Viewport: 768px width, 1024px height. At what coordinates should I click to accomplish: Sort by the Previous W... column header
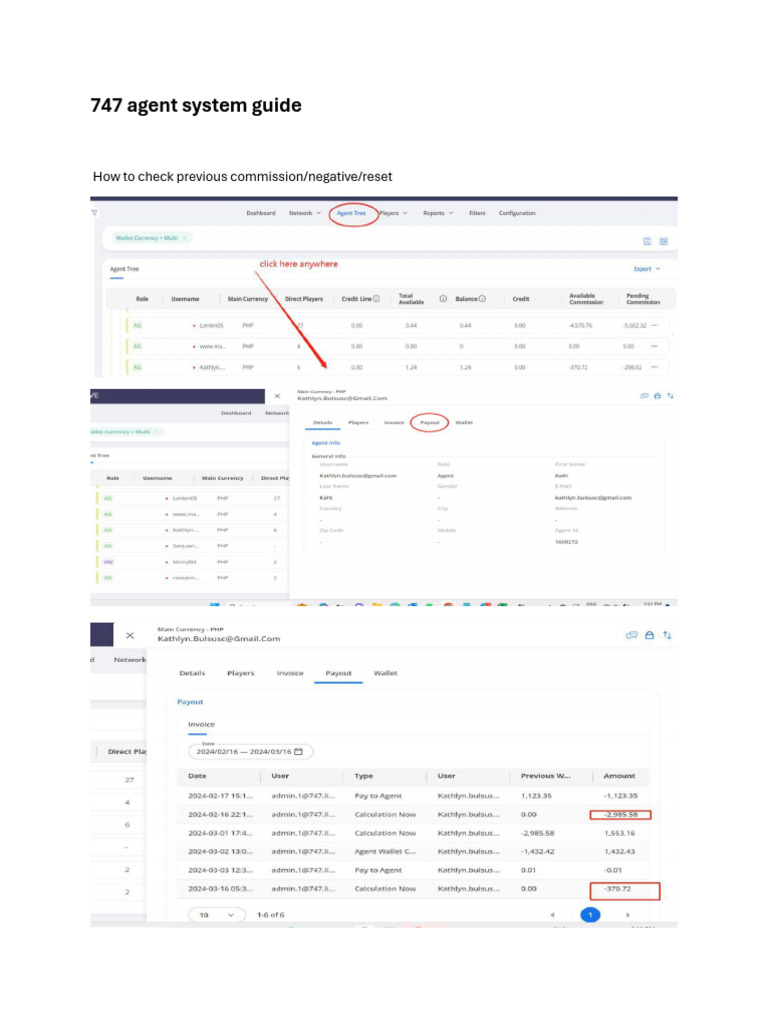click(x=545, y=776)
